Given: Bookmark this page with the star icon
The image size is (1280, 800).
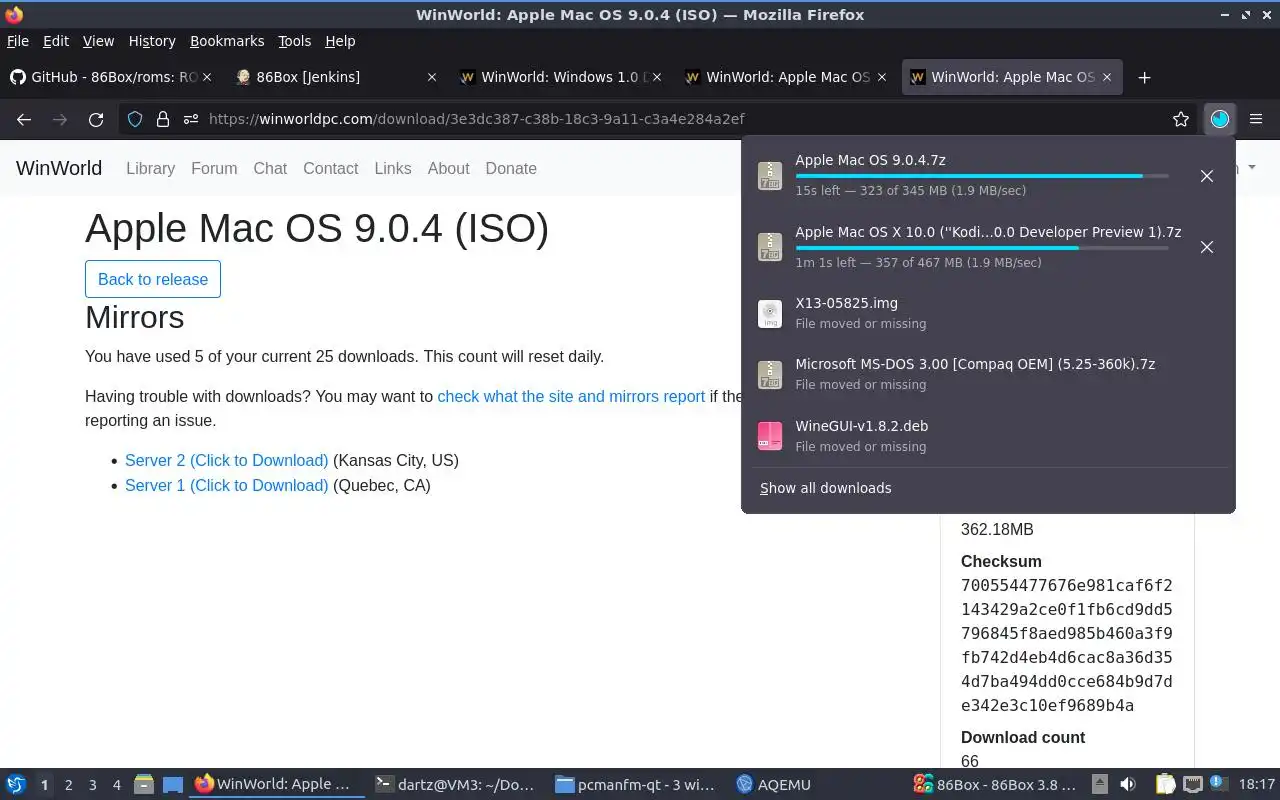Looking at the screenshot, I should (x=1181, y=119).
